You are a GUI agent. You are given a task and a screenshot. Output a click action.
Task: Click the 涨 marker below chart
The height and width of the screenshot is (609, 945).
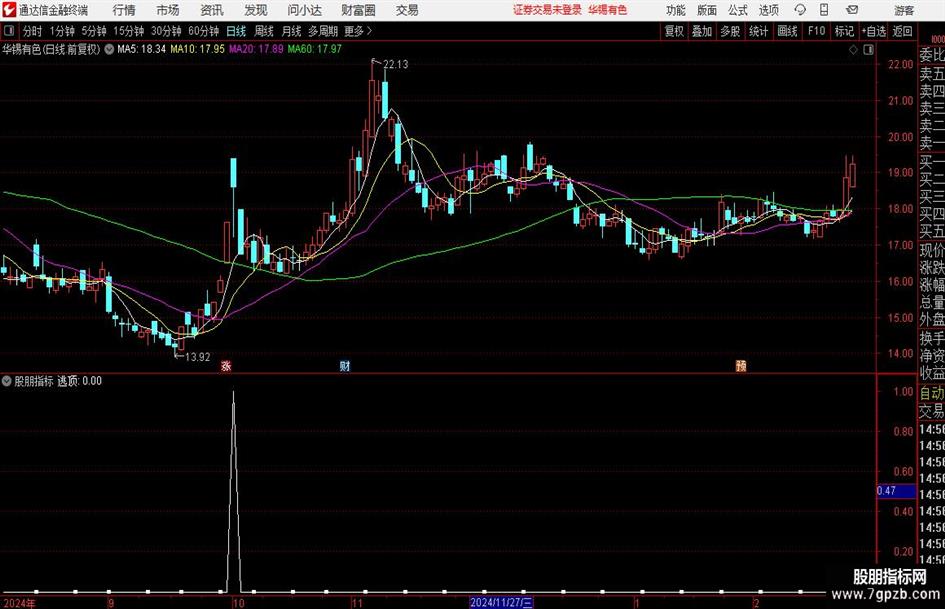pyautogui.click(x=226, y=365)
